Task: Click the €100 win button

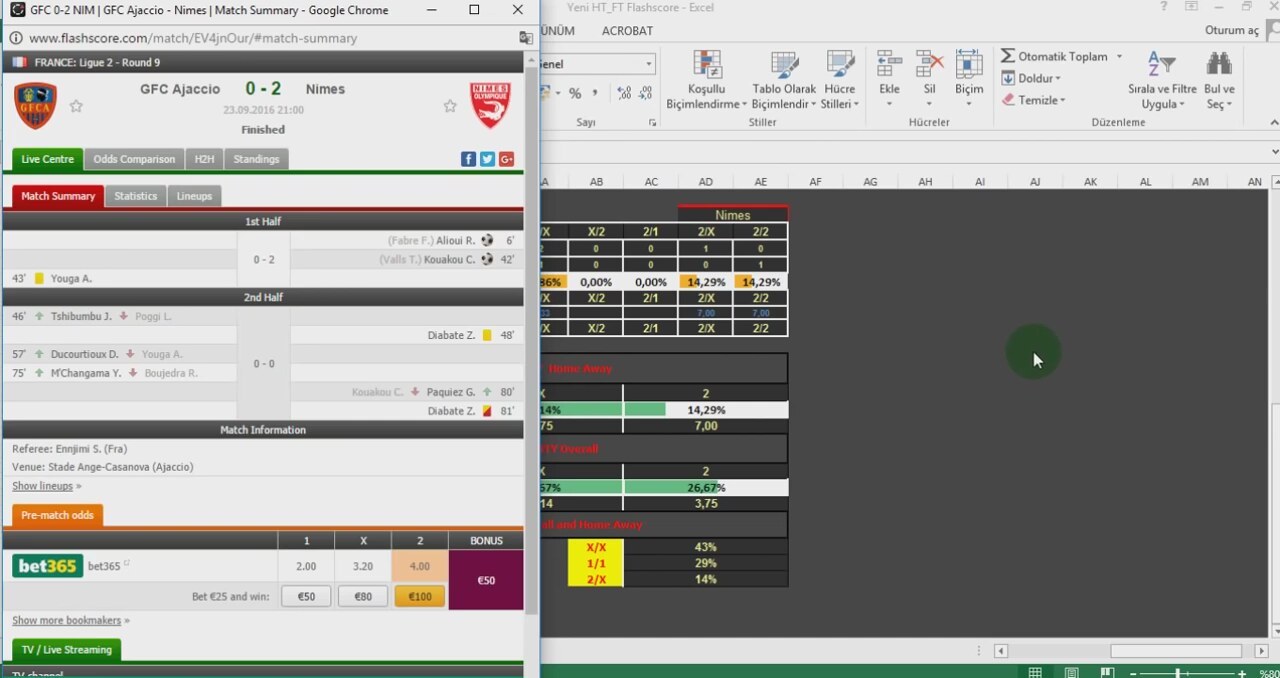Action: click(x=420, y=596)
